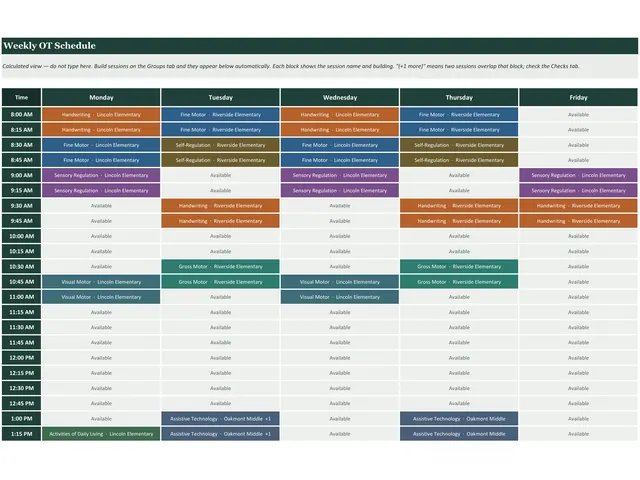Select the Thursday column header
640x480 pixels.
[459, 98]
